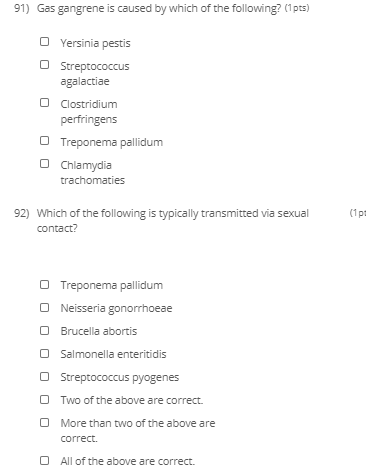Click the gas gangrene question text
366x476 pixels.
click(x=159, y=8)
